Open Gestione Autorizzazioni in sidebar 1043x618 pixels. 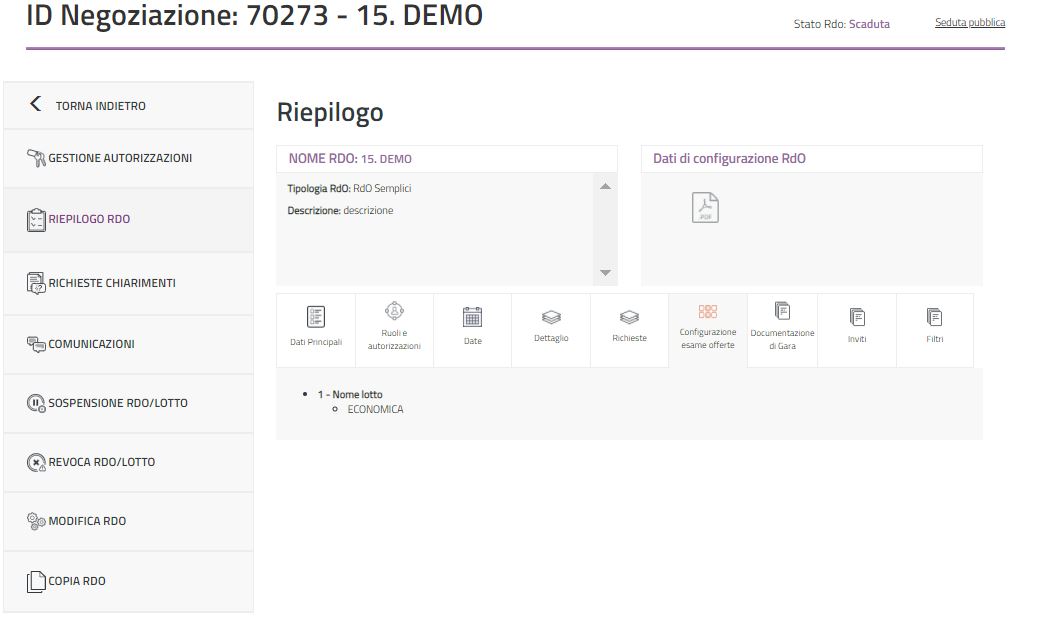click(120, 158)
